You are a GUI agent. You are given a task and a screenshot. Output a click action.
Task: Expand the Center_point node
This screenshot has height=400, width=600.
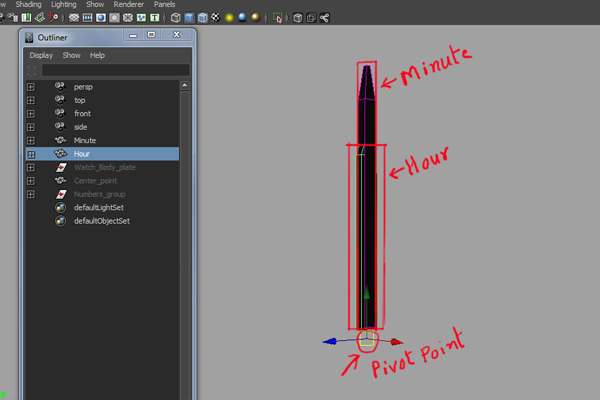point(31,181)
